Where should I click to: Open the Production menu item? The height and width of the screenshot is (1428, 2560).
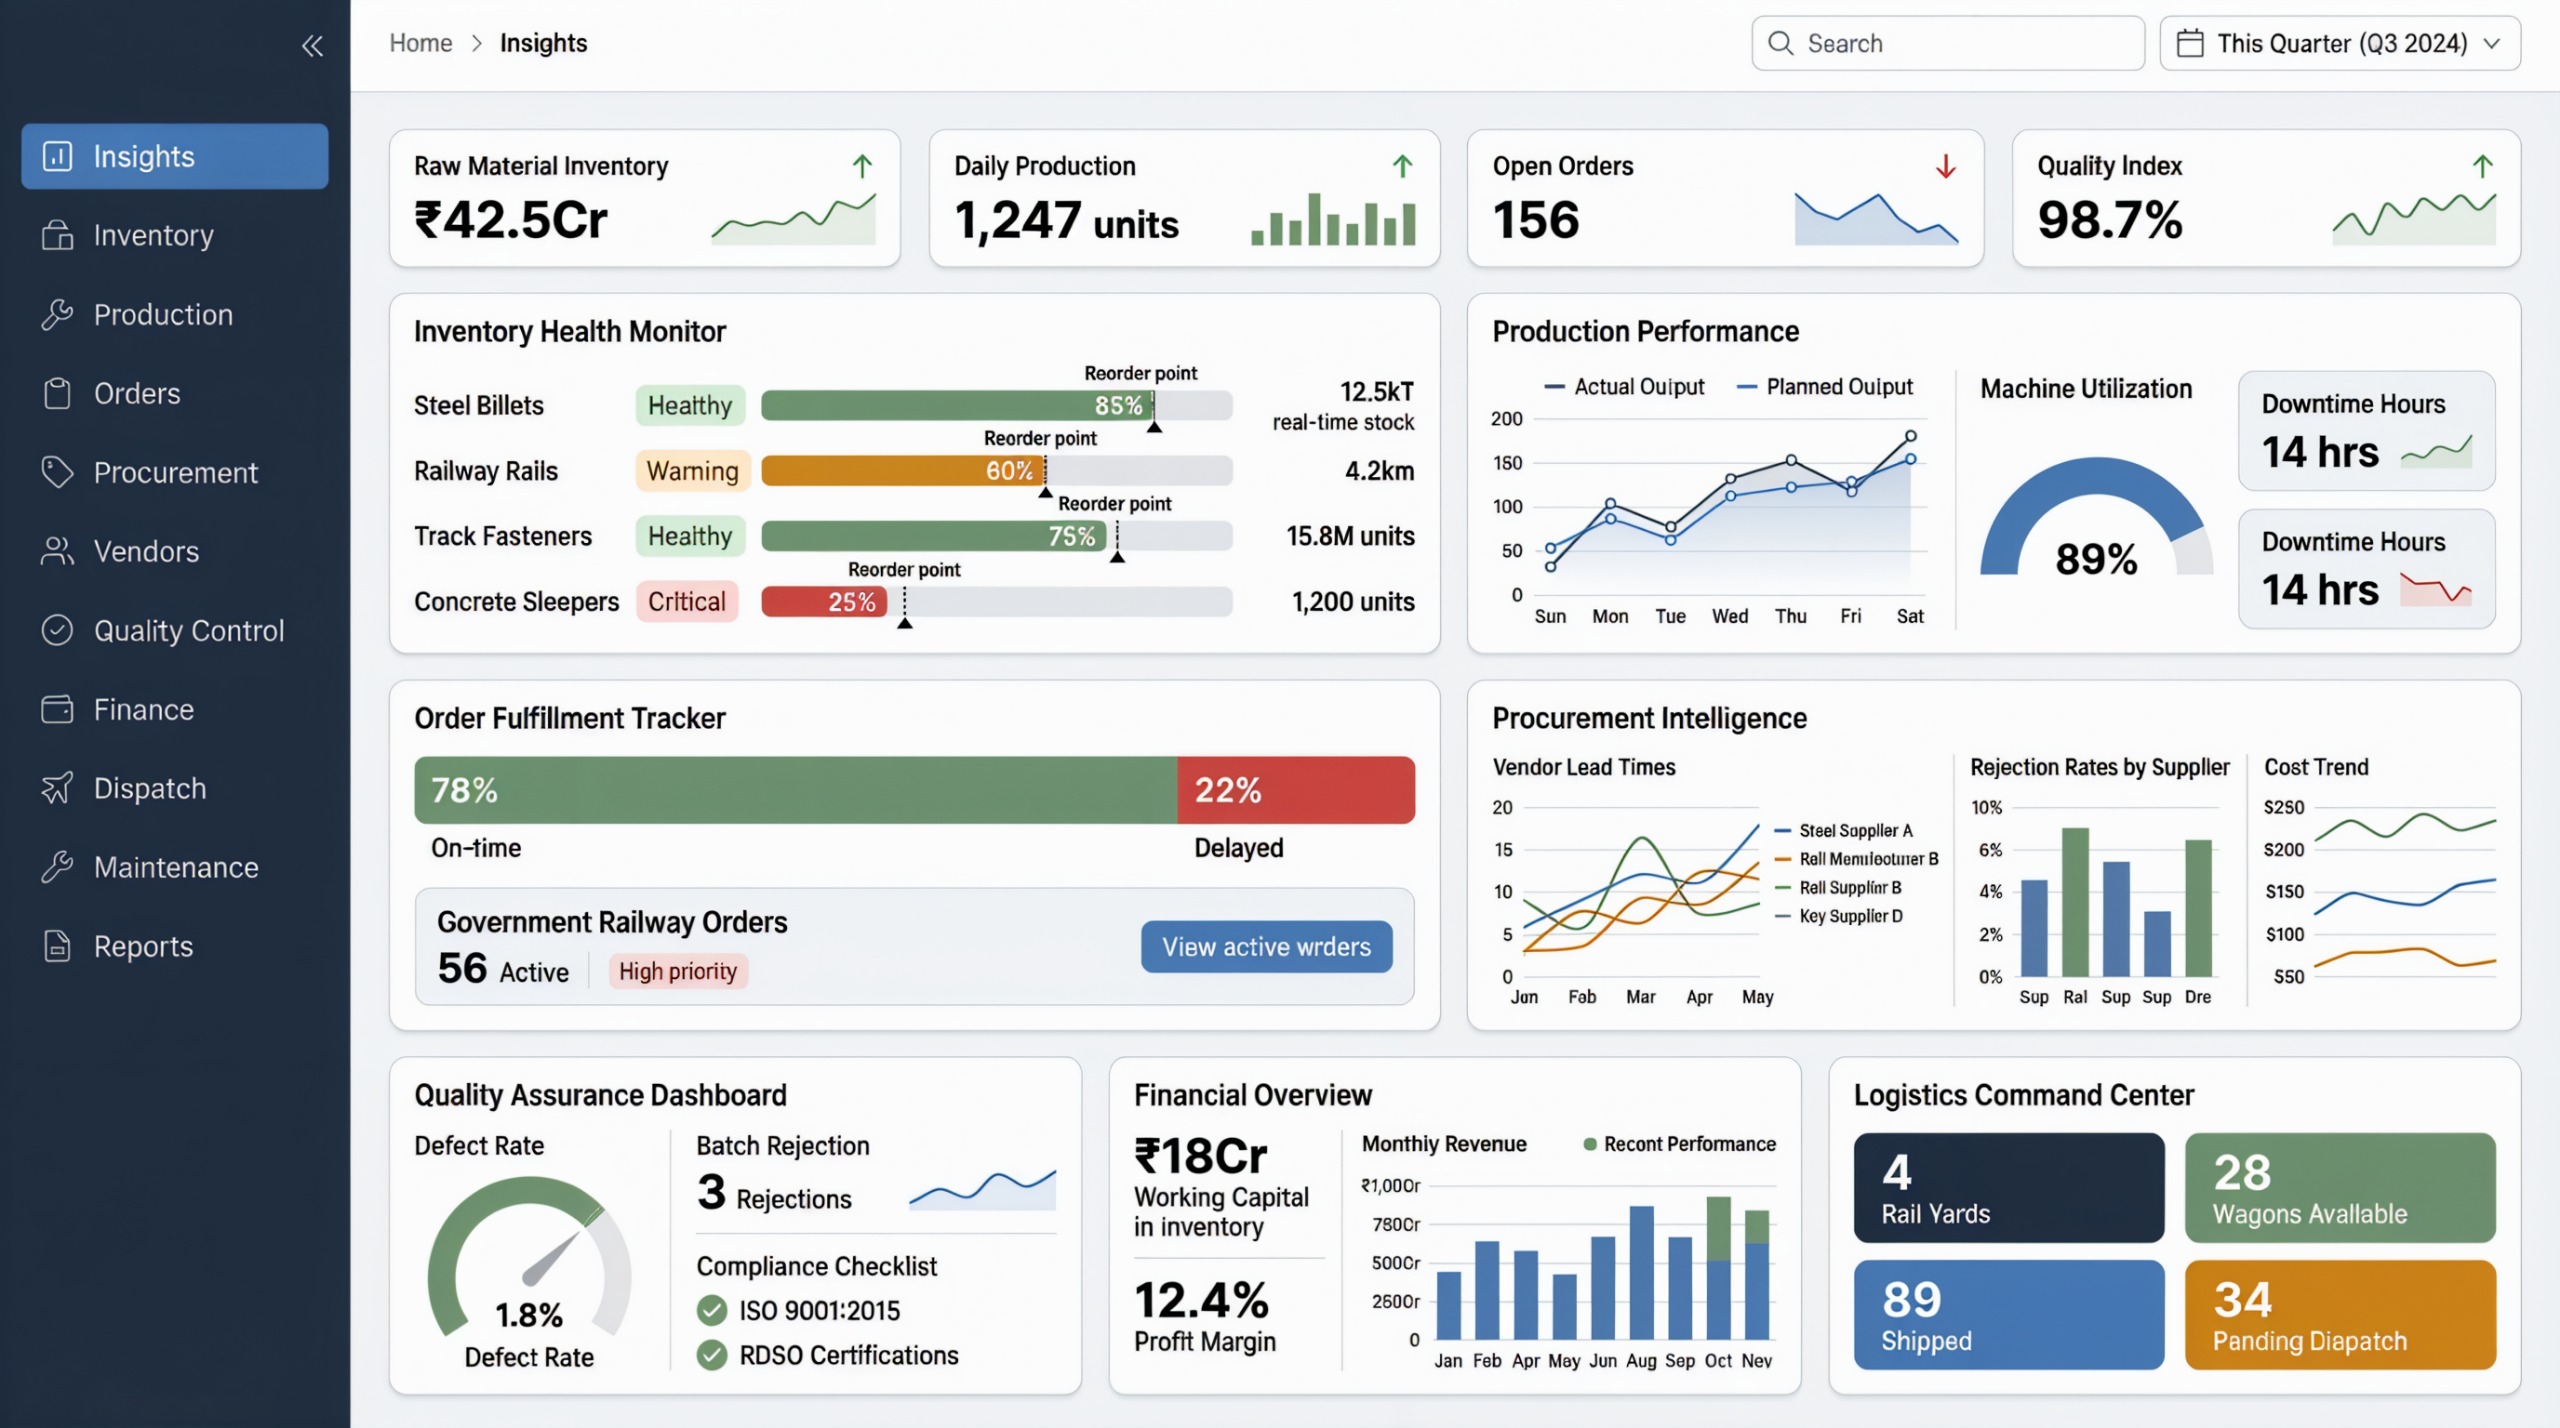click(163, 314)
